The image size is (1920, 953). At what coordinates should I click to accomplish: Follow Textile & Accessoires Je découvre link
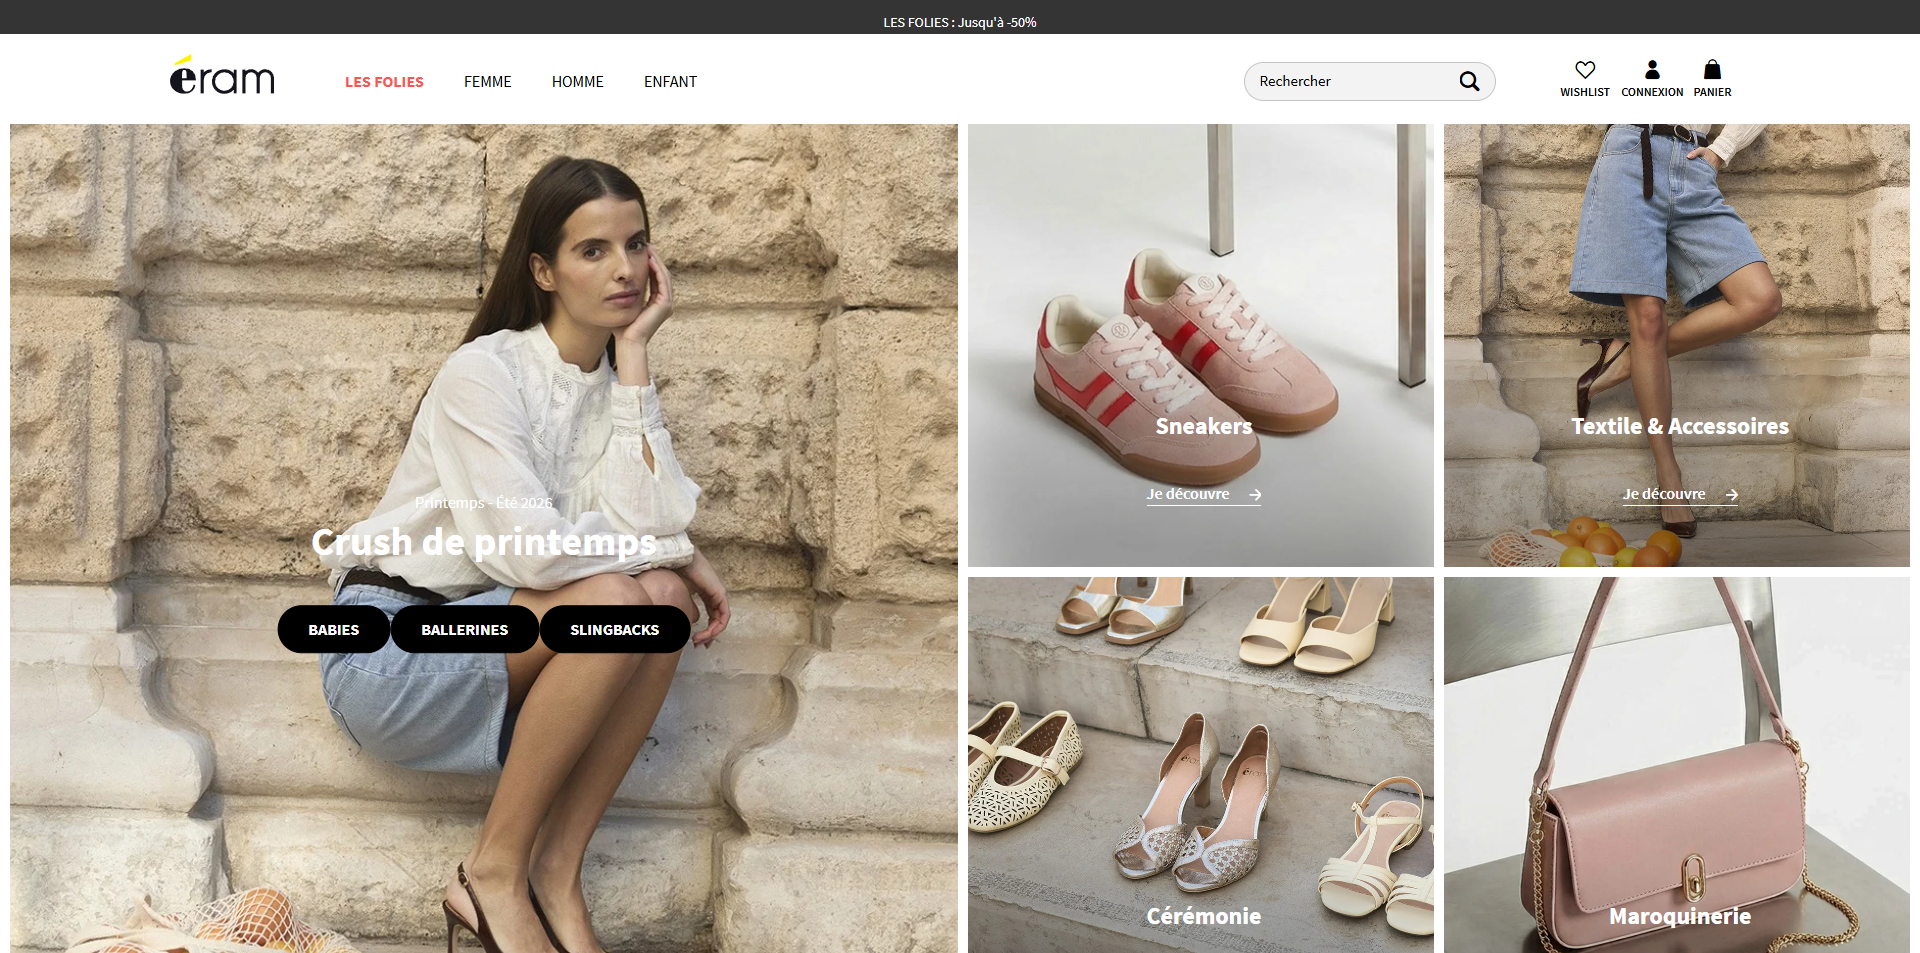point(1680,495)
